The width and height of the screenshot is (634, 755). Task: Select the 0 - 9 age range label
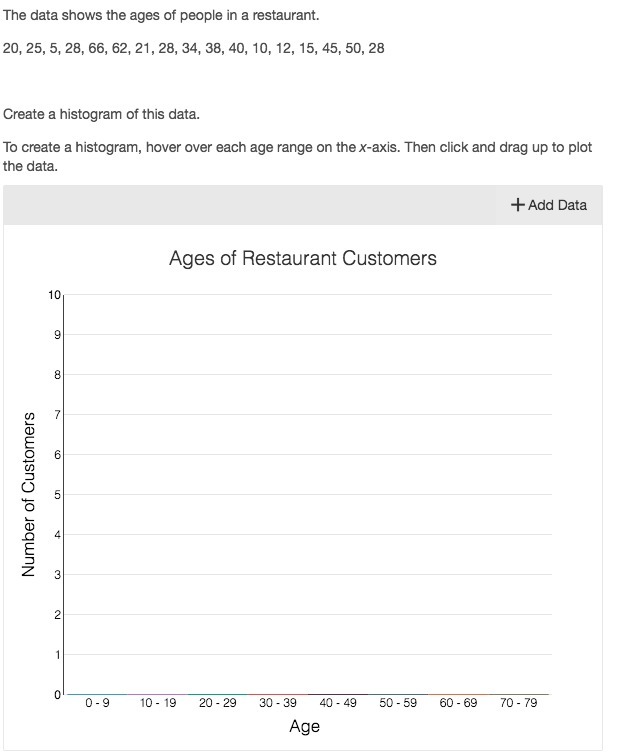pyautogui.click(x=98, y=703)
